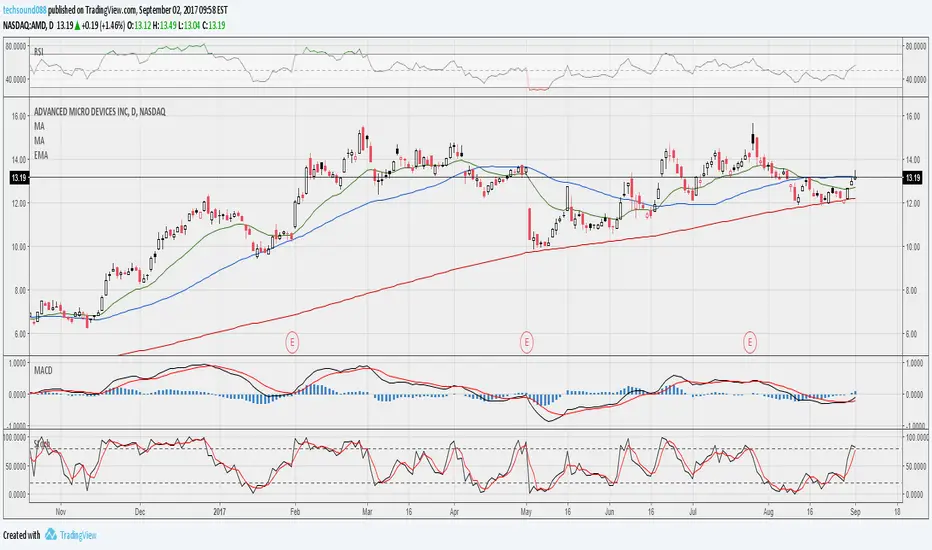Screen dimensions: 932x550
Task: Select the earnings E marker before August
Action: tap(750, 342)
